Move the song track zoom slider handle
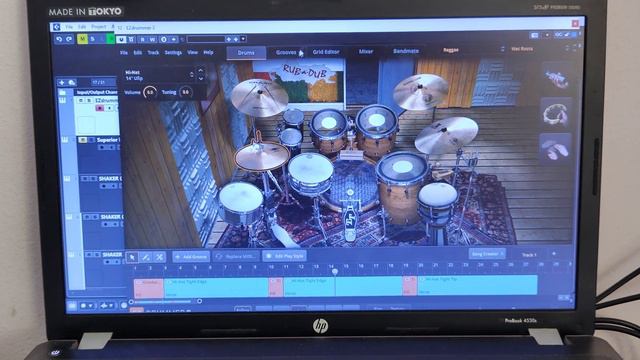This screenshot has width=640, height=360. click(x=199, y=301)
